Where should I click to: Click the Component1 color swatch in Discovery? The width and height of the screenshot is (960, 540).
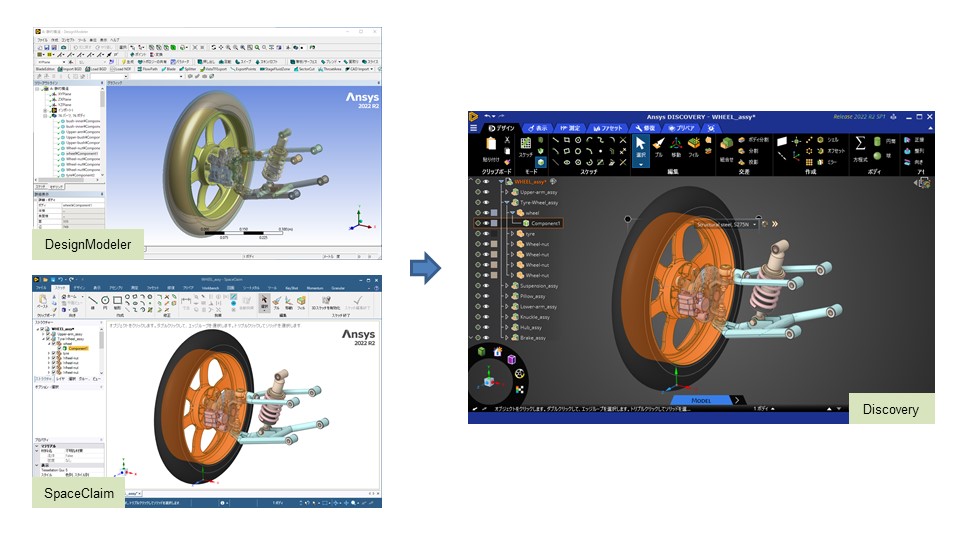495,223
